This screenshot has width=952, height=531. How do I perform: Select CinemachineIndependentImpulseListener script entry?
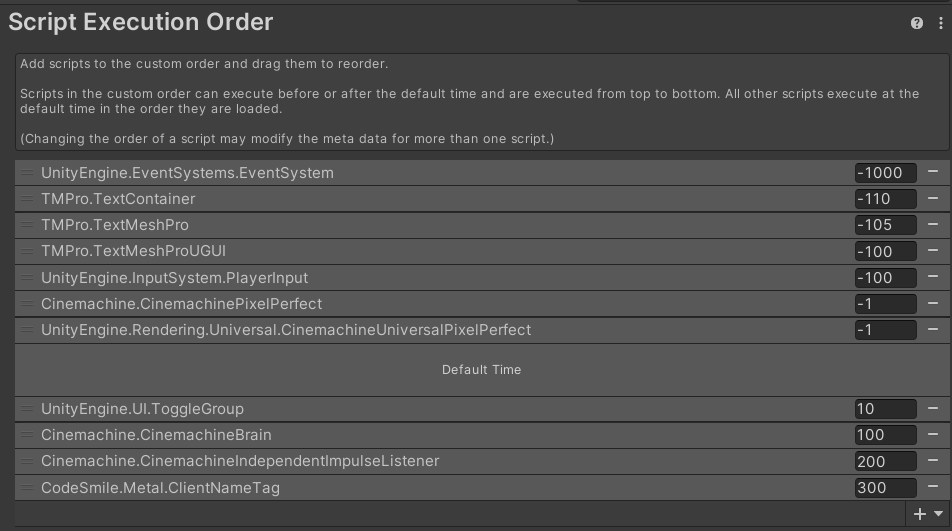tap(240, 461)
